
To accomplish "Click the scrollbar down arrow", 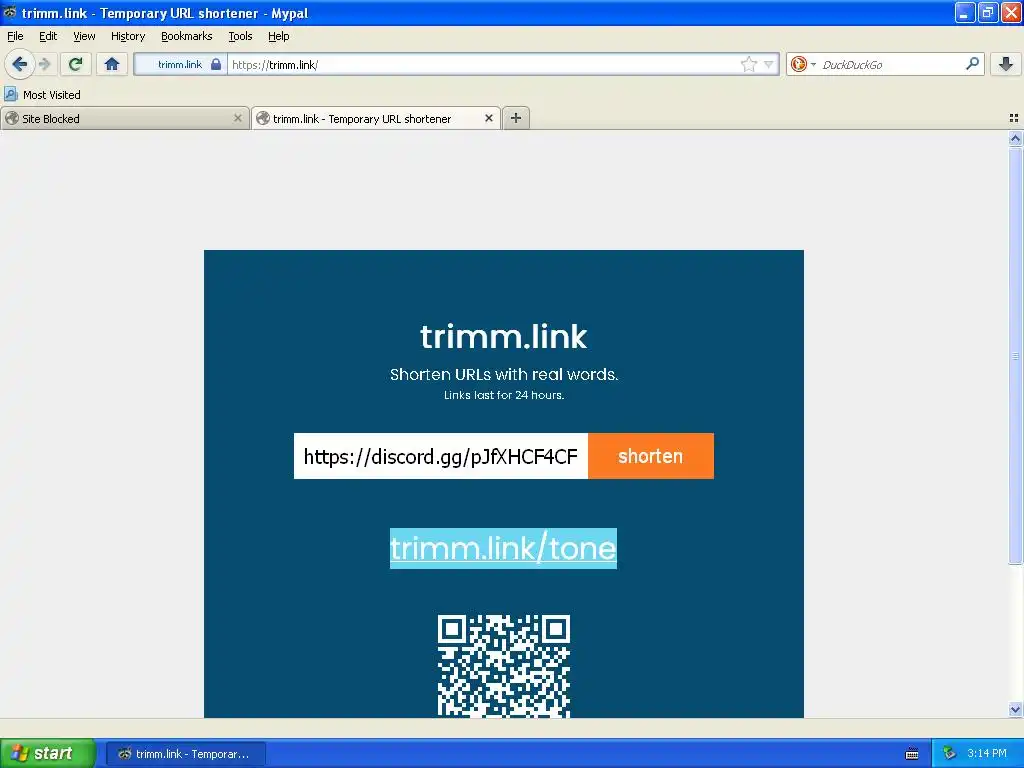I will pyautogui.click(x=1015, y=709).
